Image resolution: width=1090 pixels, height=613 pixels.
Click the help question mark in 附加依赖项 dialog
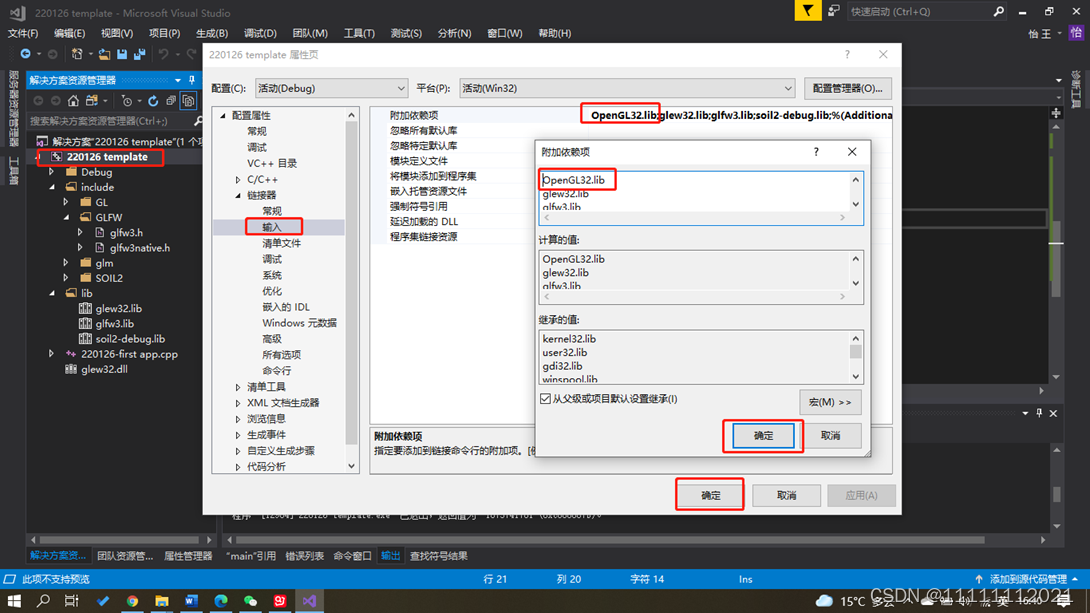pos(816,152)
